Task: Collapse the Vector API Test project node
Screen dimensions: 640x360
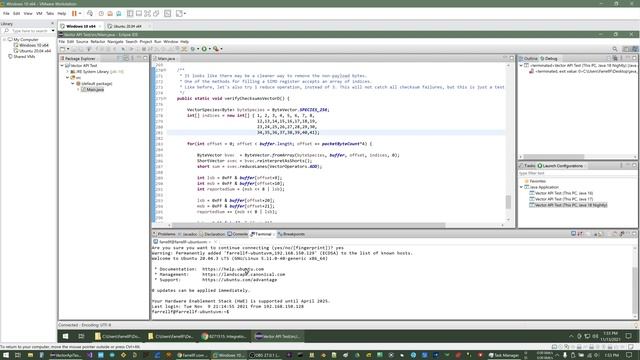Action: [62, 66]
